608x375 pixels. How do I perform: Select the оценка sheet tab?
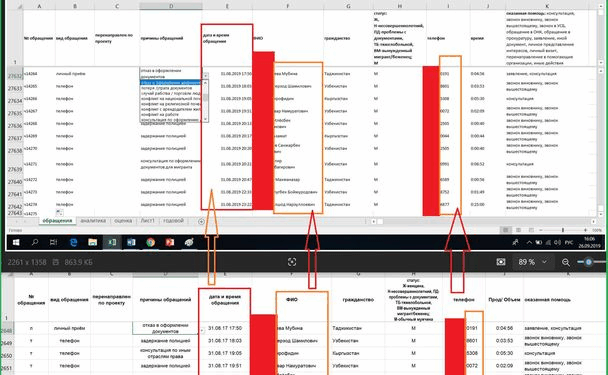coord(123,221)
